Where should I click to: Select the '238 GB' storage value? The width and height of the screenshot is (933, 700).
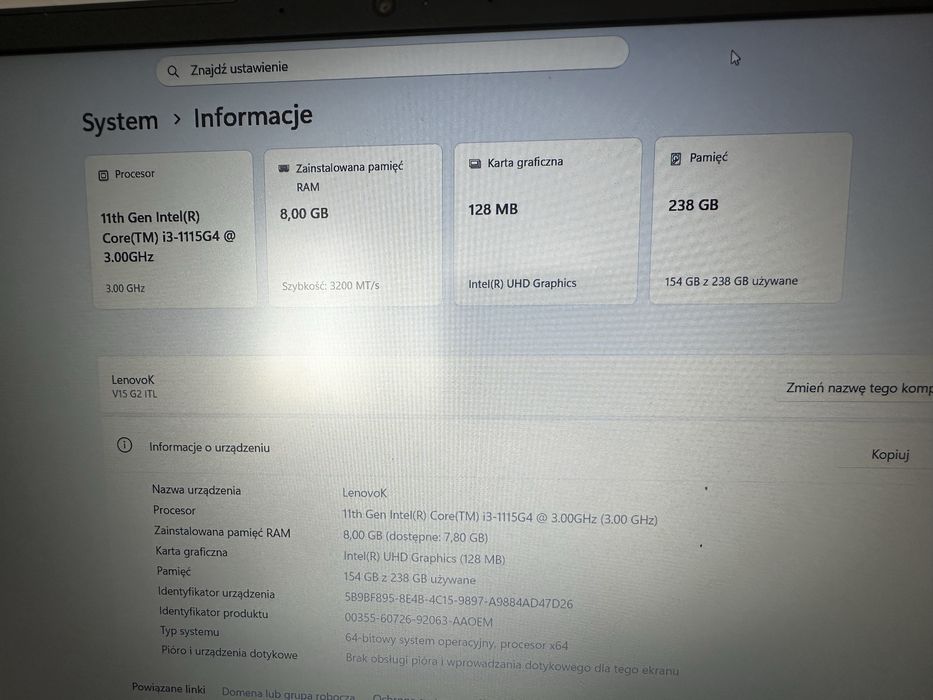pyautogui.click(x=693, y=205)
